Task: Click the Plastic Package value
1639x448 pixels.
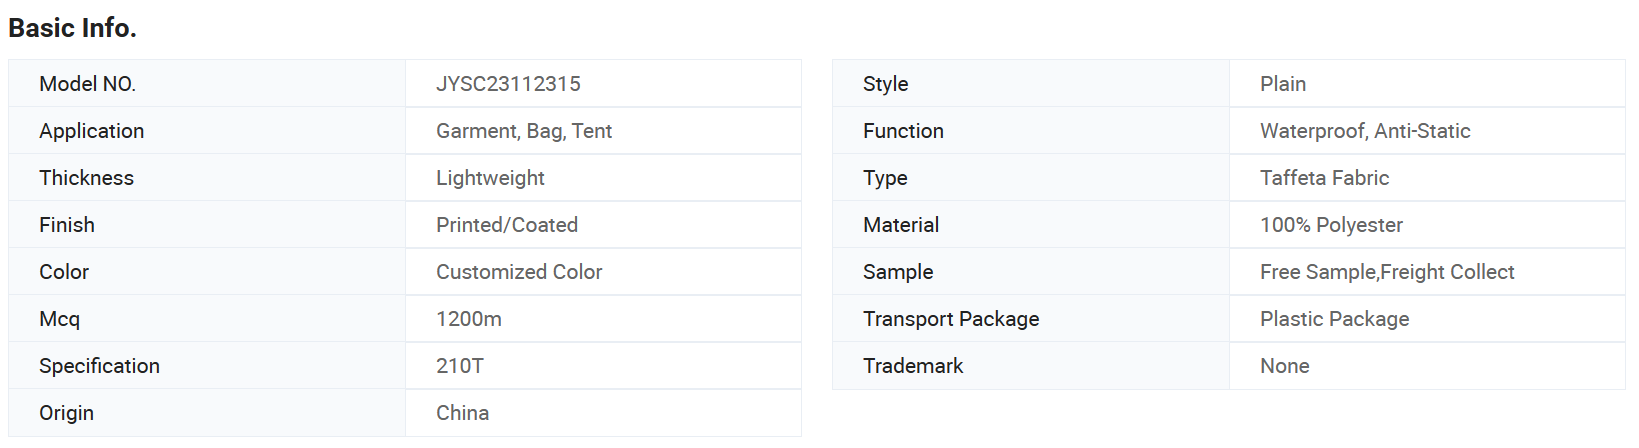Action: coord(1334,319)
